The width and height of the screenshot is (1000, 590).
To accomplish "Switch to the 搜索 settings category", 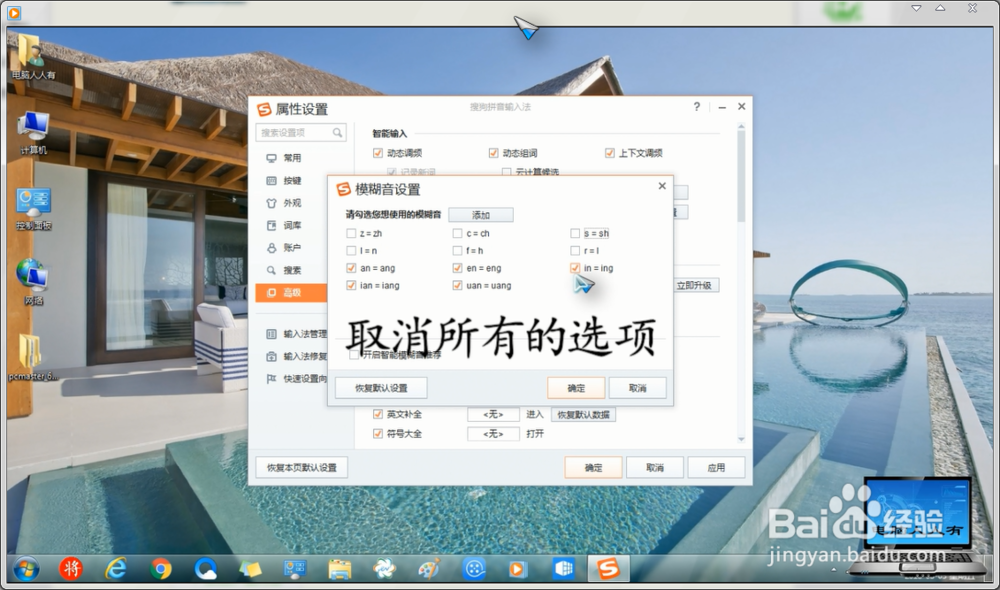I will click(291, 270).
